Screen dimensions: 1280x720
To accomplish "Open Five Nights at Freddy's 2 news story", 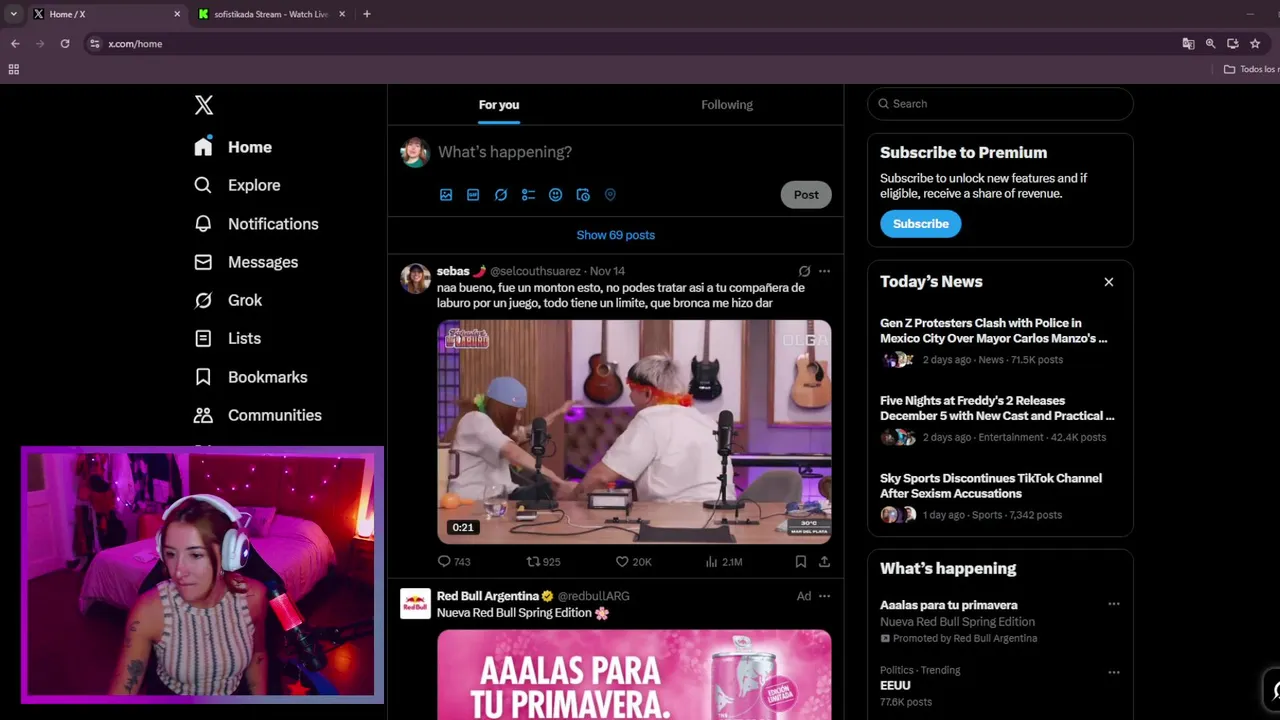I will [1000, 419].
